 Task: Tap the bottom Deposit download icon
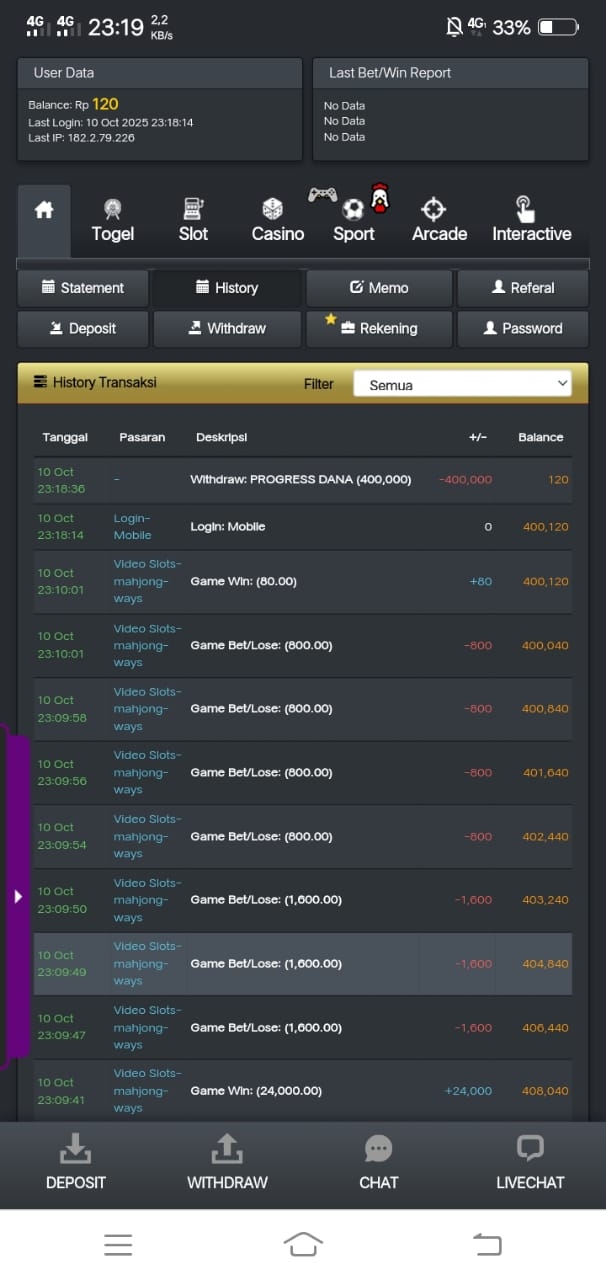pos(76,1161)
